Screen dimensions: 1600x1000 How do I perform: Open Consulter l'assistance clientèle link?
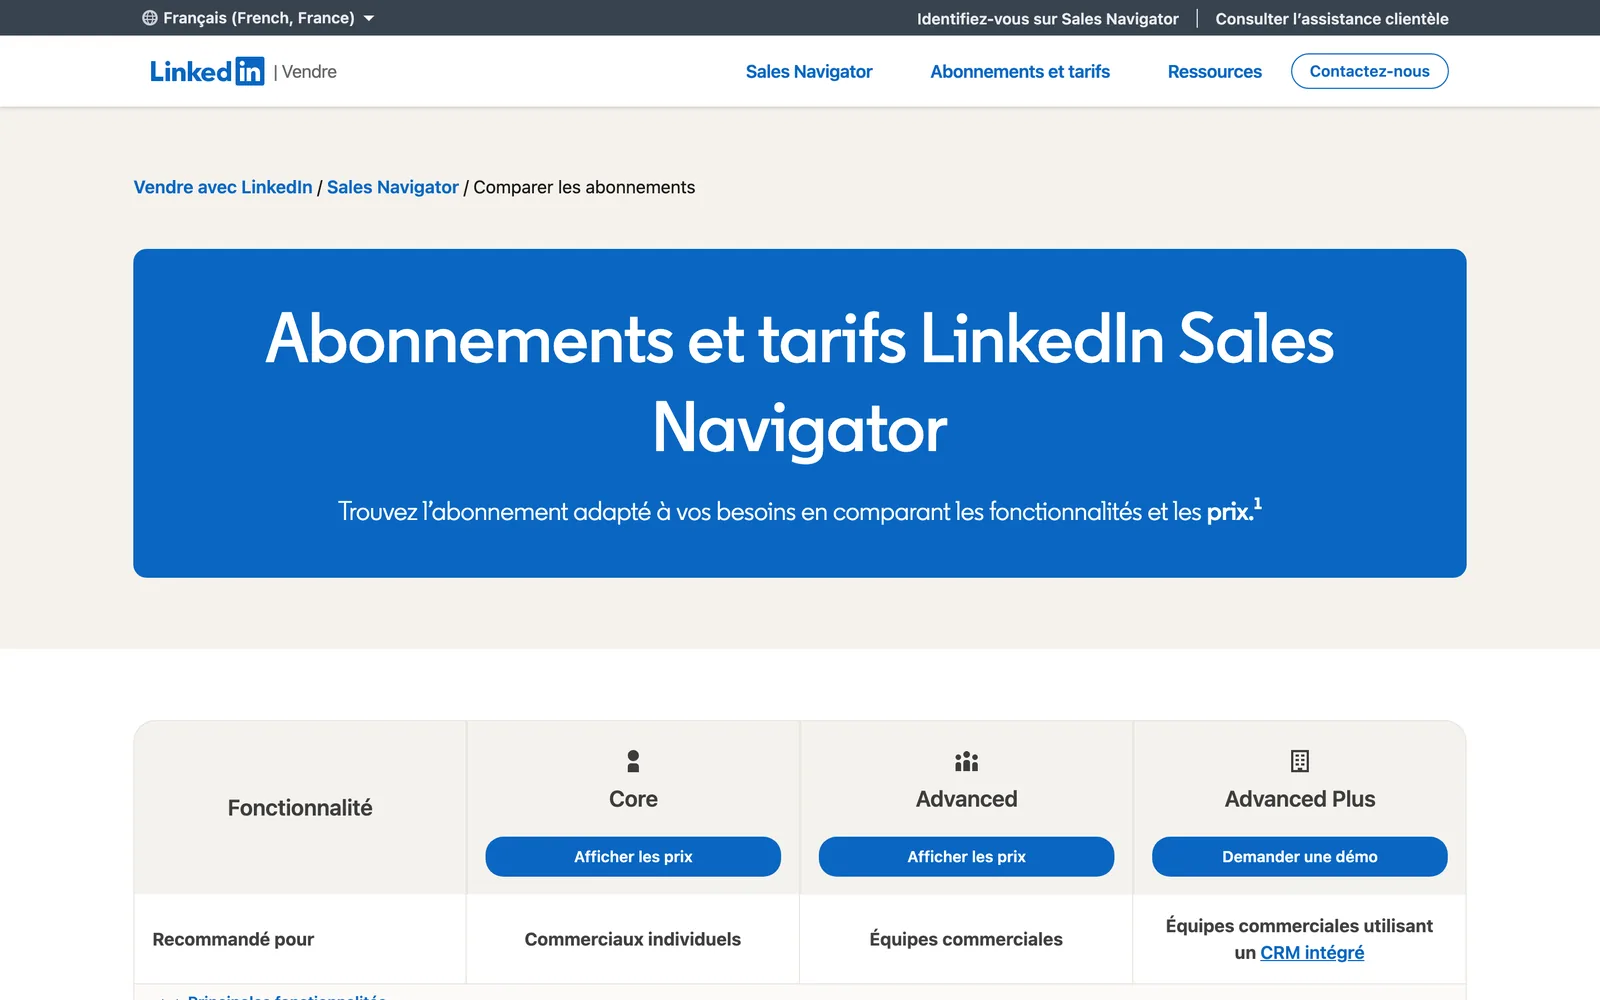[1332, 18]
